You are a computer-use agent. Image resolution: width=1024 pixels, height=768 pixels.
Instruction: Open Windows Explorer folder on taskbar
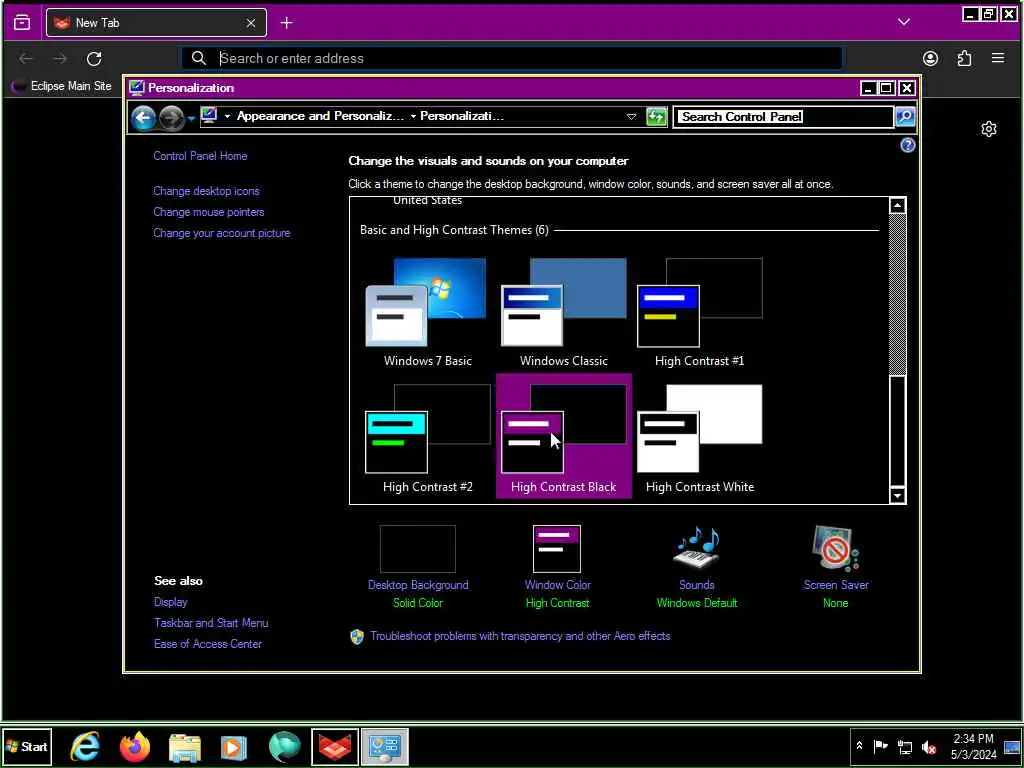click(x=185, y=746)
